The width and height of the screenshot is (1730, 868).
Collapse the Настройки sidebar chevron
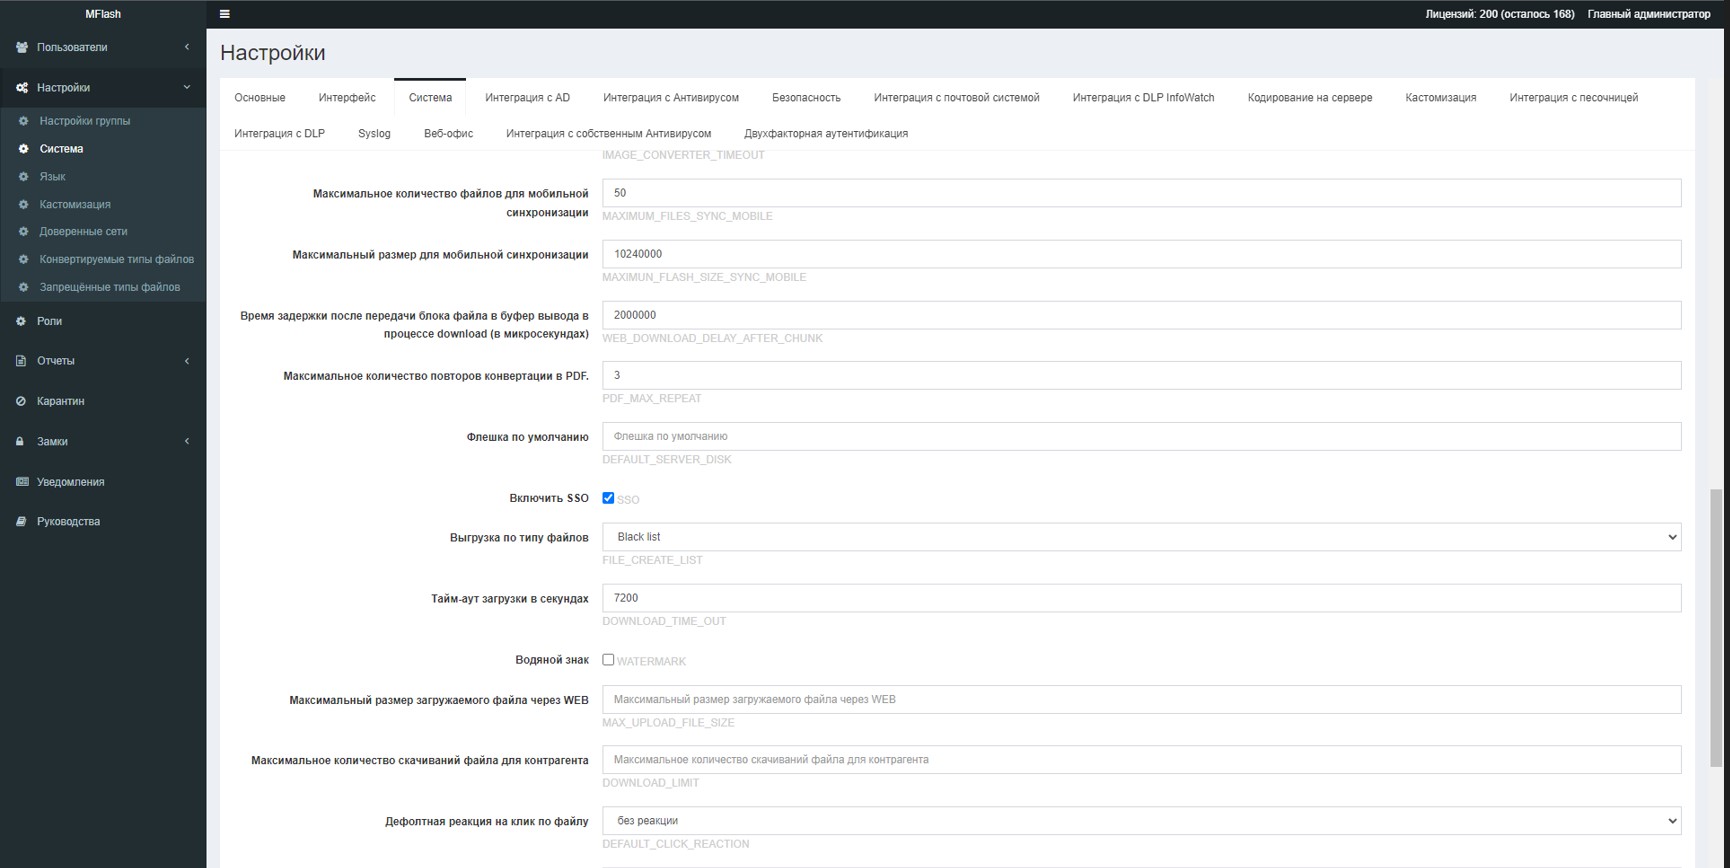[187, 88]
